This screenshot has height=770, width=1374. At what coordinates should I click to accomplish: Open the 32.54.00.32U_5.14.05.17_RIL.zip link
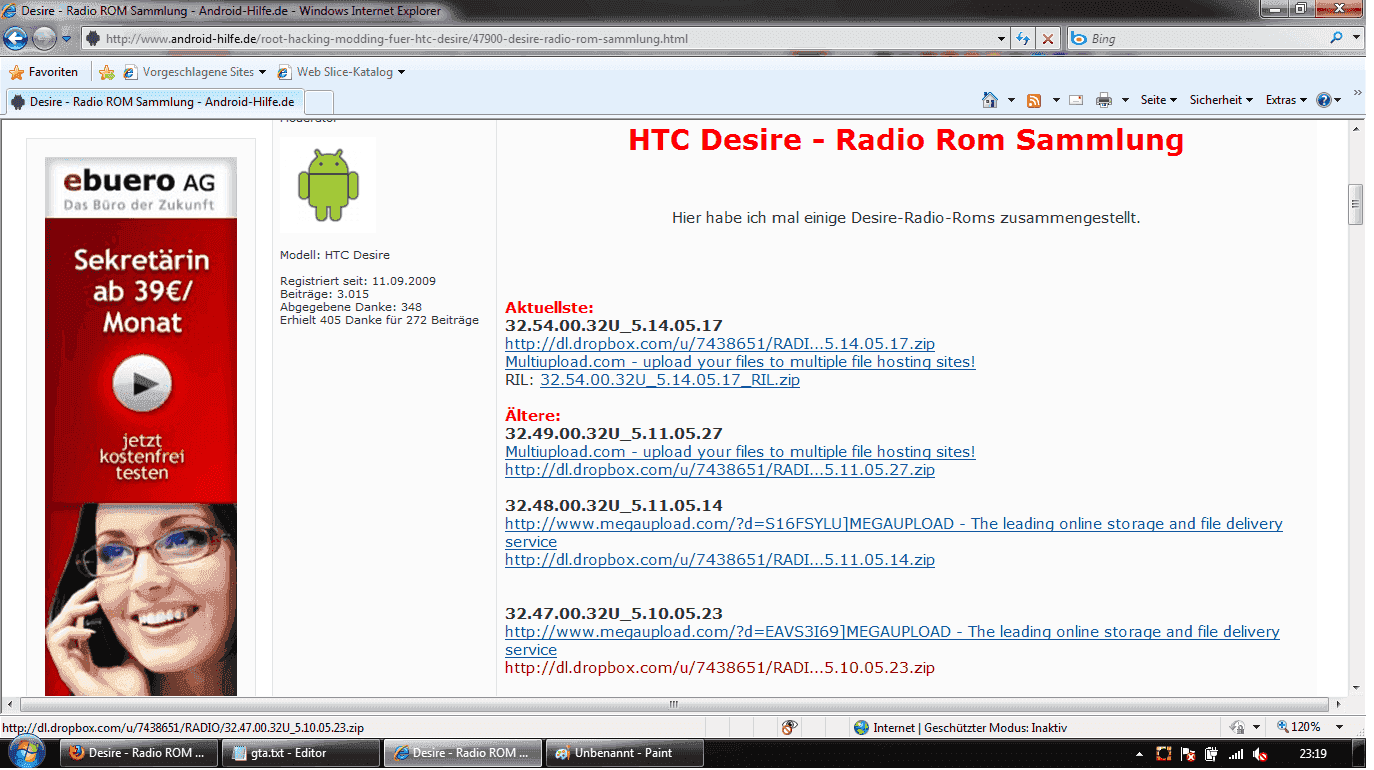click(x=670, y=380)
